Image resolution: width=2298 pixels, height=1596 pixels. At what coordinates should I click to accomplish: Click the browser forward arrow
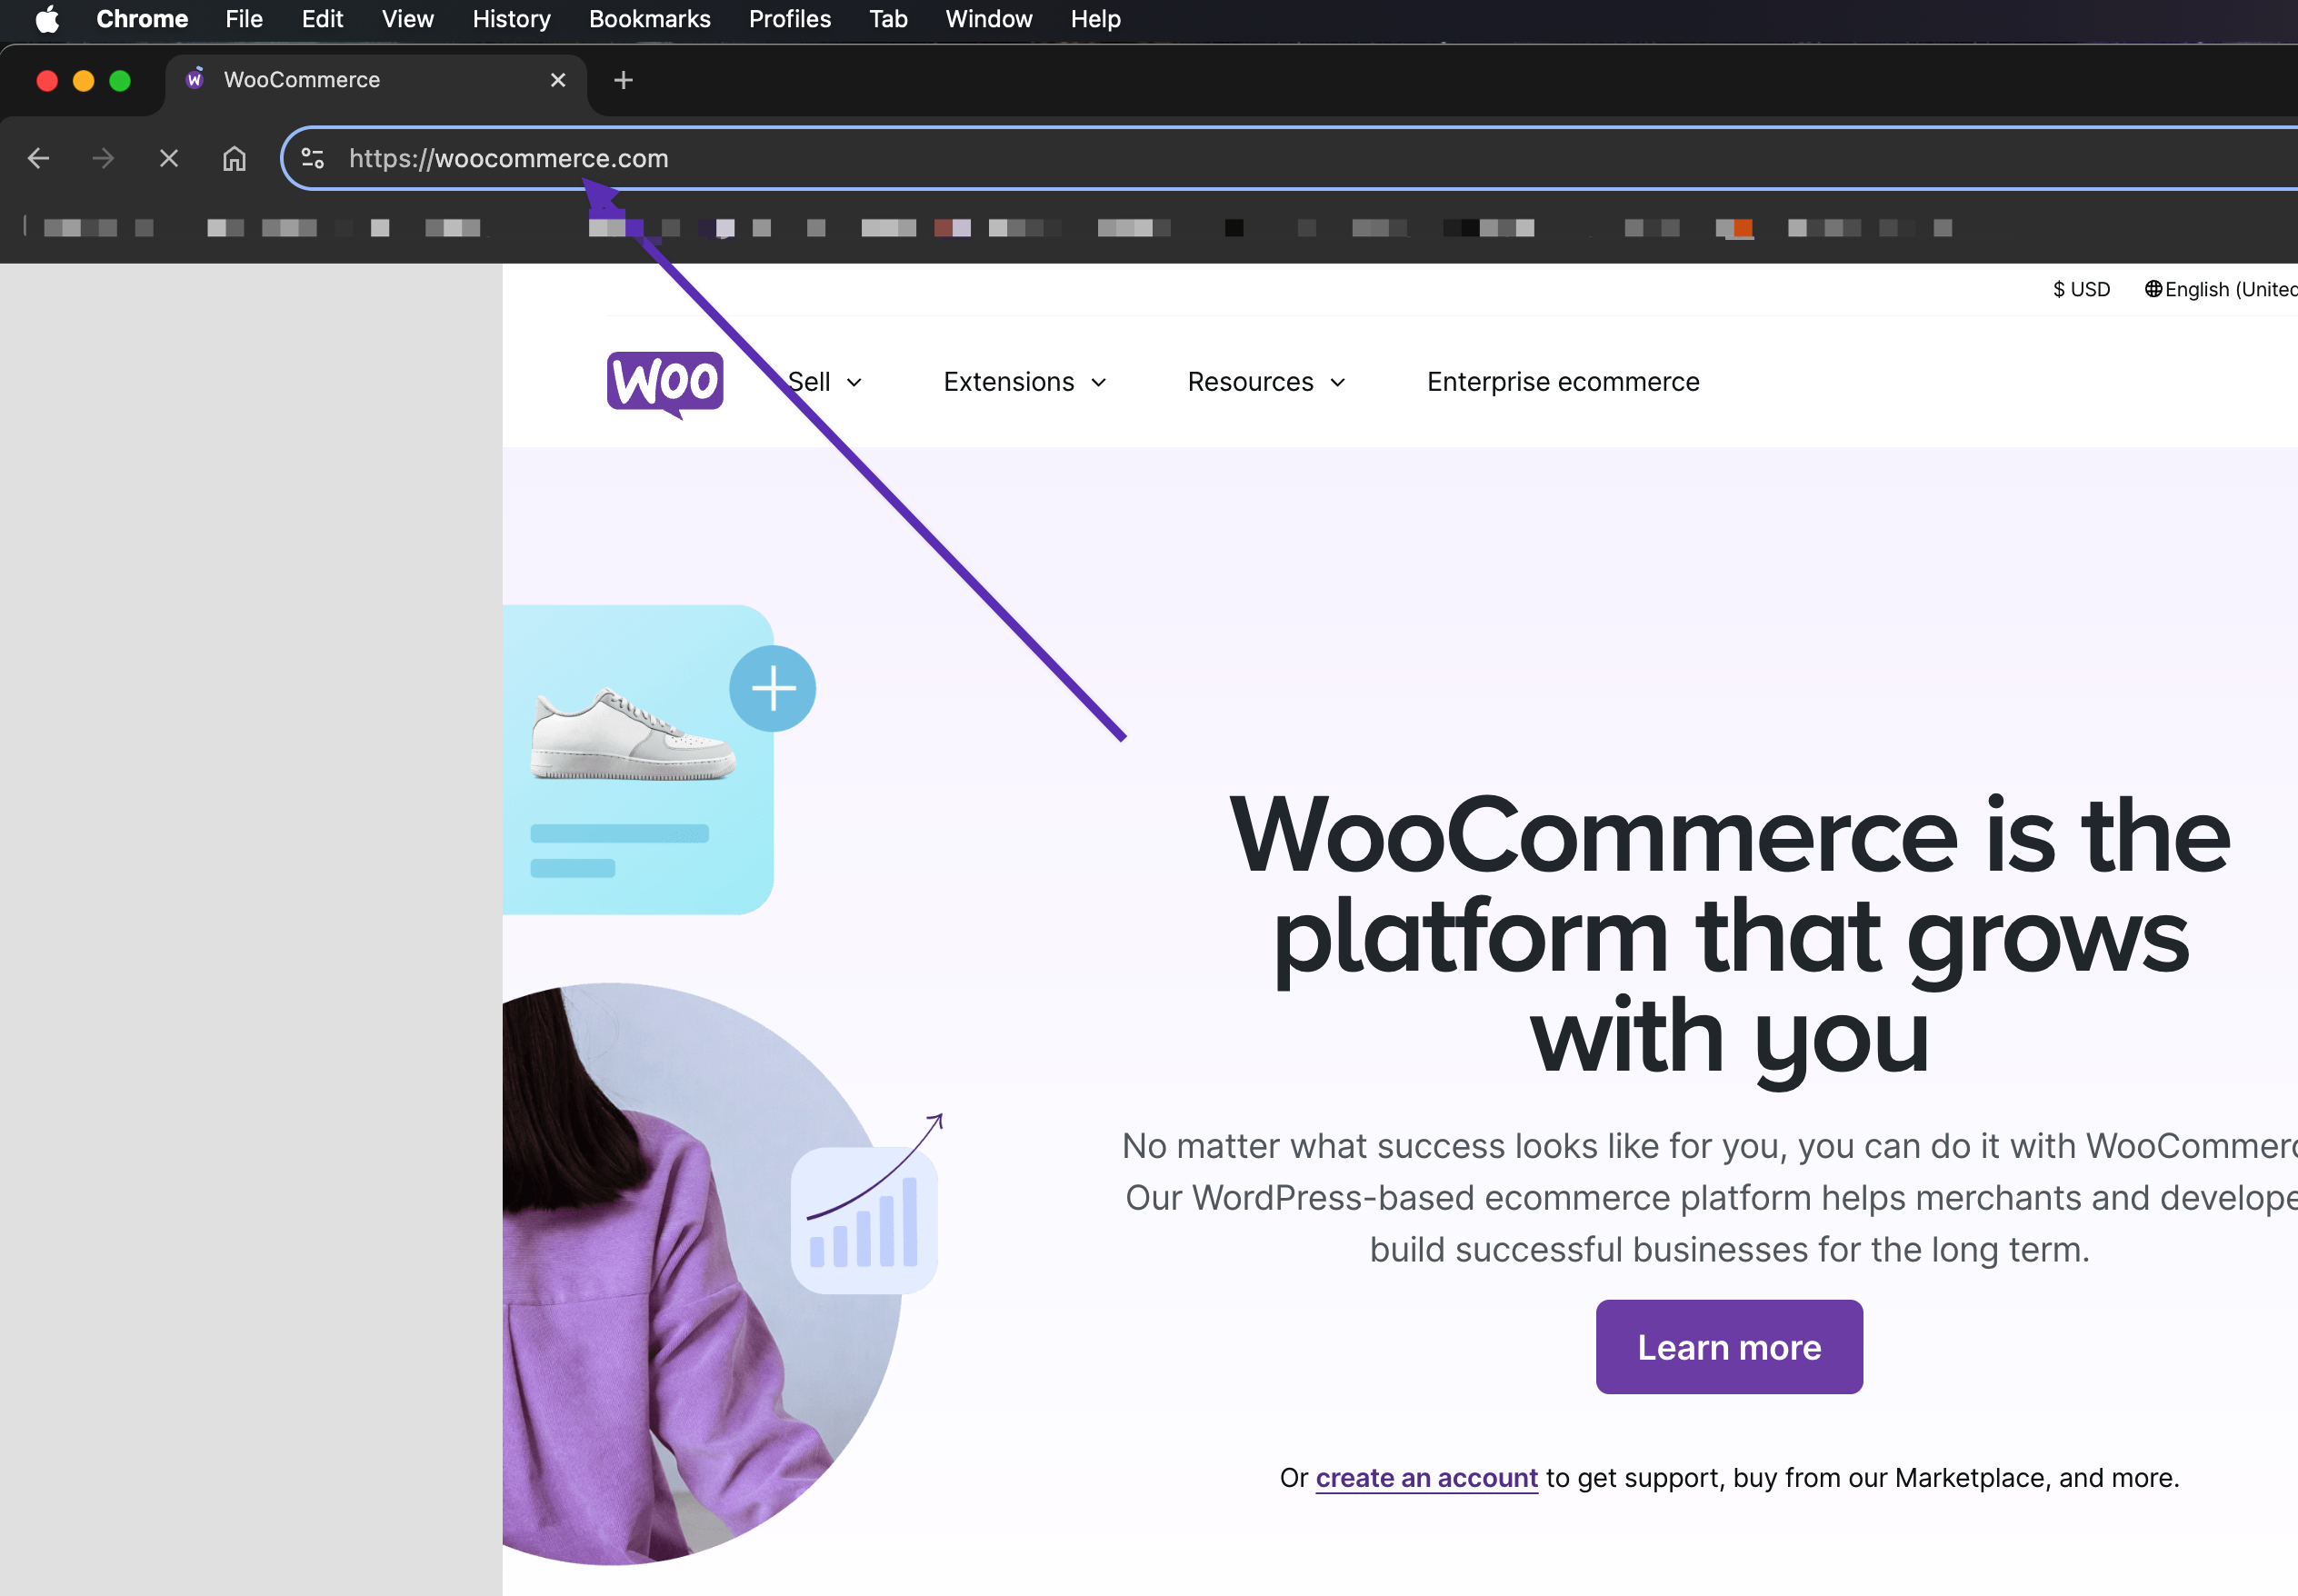(103, 158)
